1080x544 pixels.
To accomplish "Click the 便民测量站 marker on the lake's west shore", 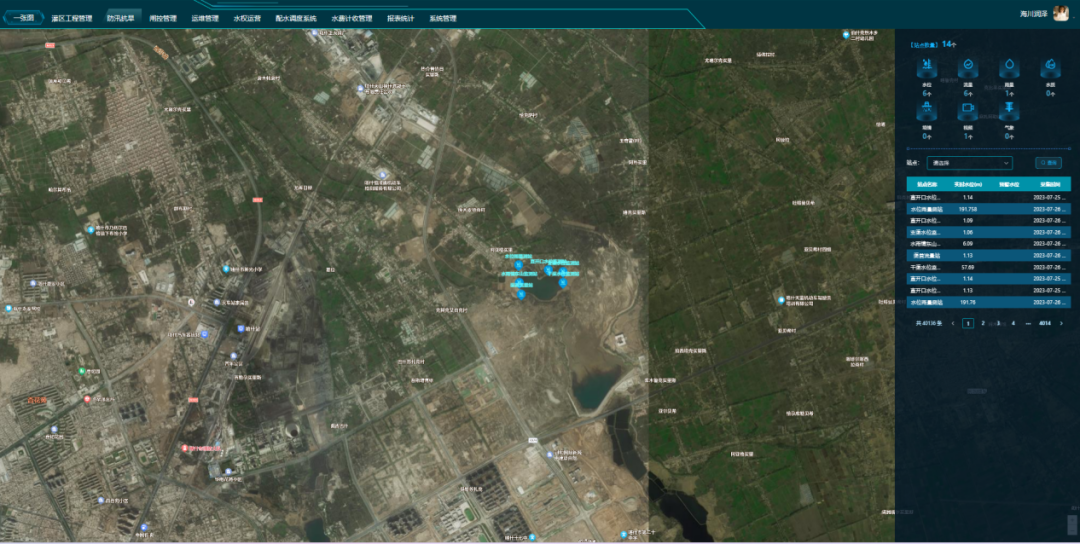I will pos(521,284).
